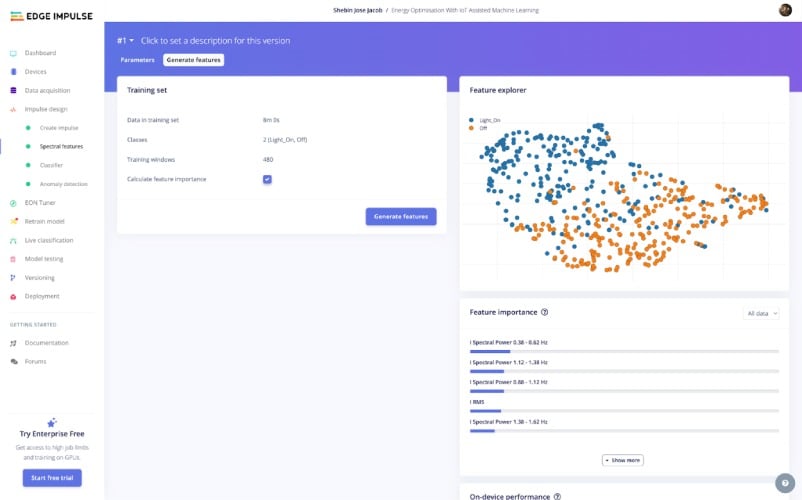Open the All data dropdown

(x=761, y=313)
